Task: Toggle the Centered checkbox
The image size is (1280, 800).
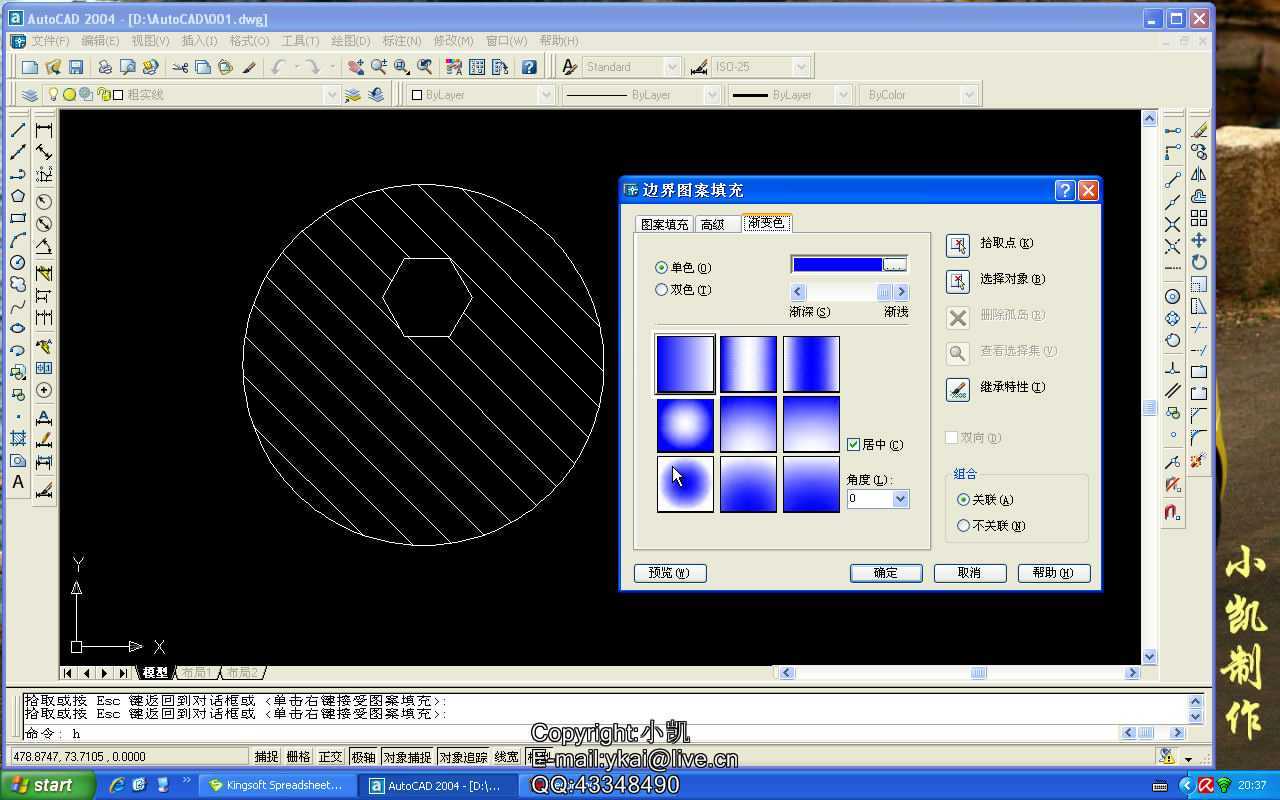Action: [x=853, y=444]
